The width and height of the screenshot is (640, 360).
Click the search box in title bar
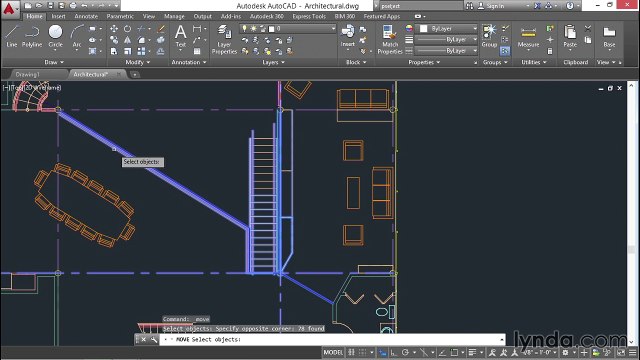420,6
